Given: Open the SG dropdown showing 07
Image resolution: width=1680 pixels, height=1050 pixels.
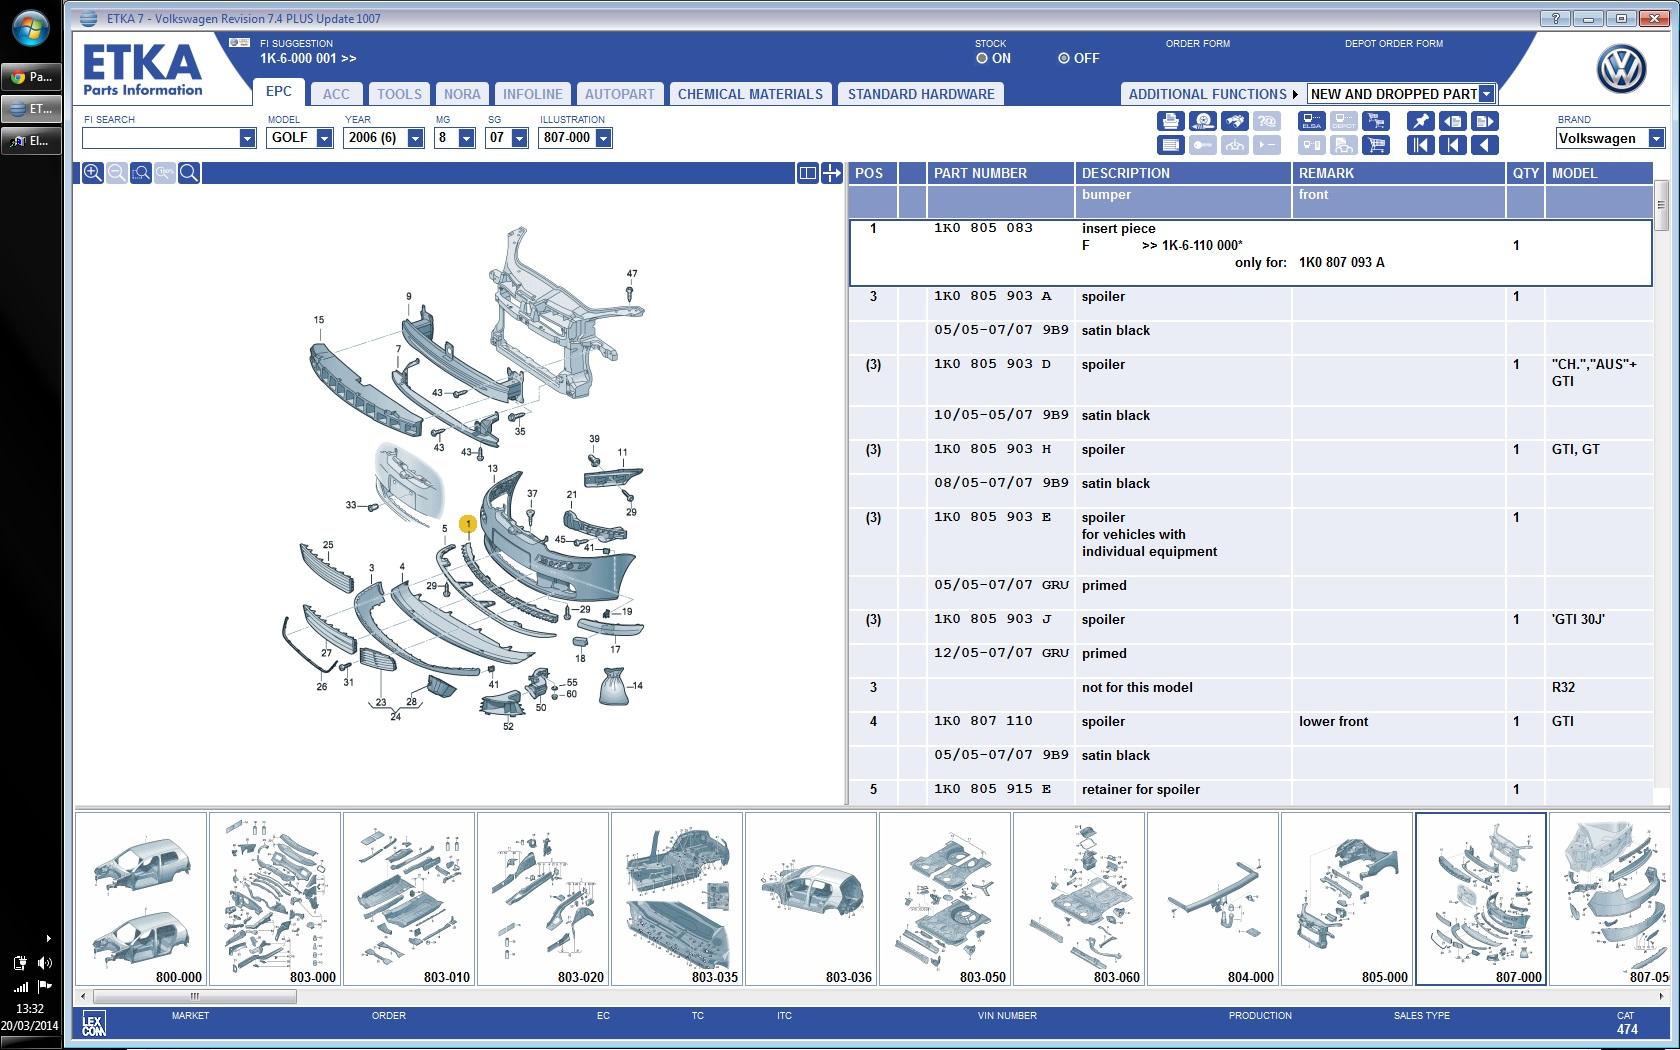Looking at the screenshot, I should pyautogui.click(x=519, y=138).
